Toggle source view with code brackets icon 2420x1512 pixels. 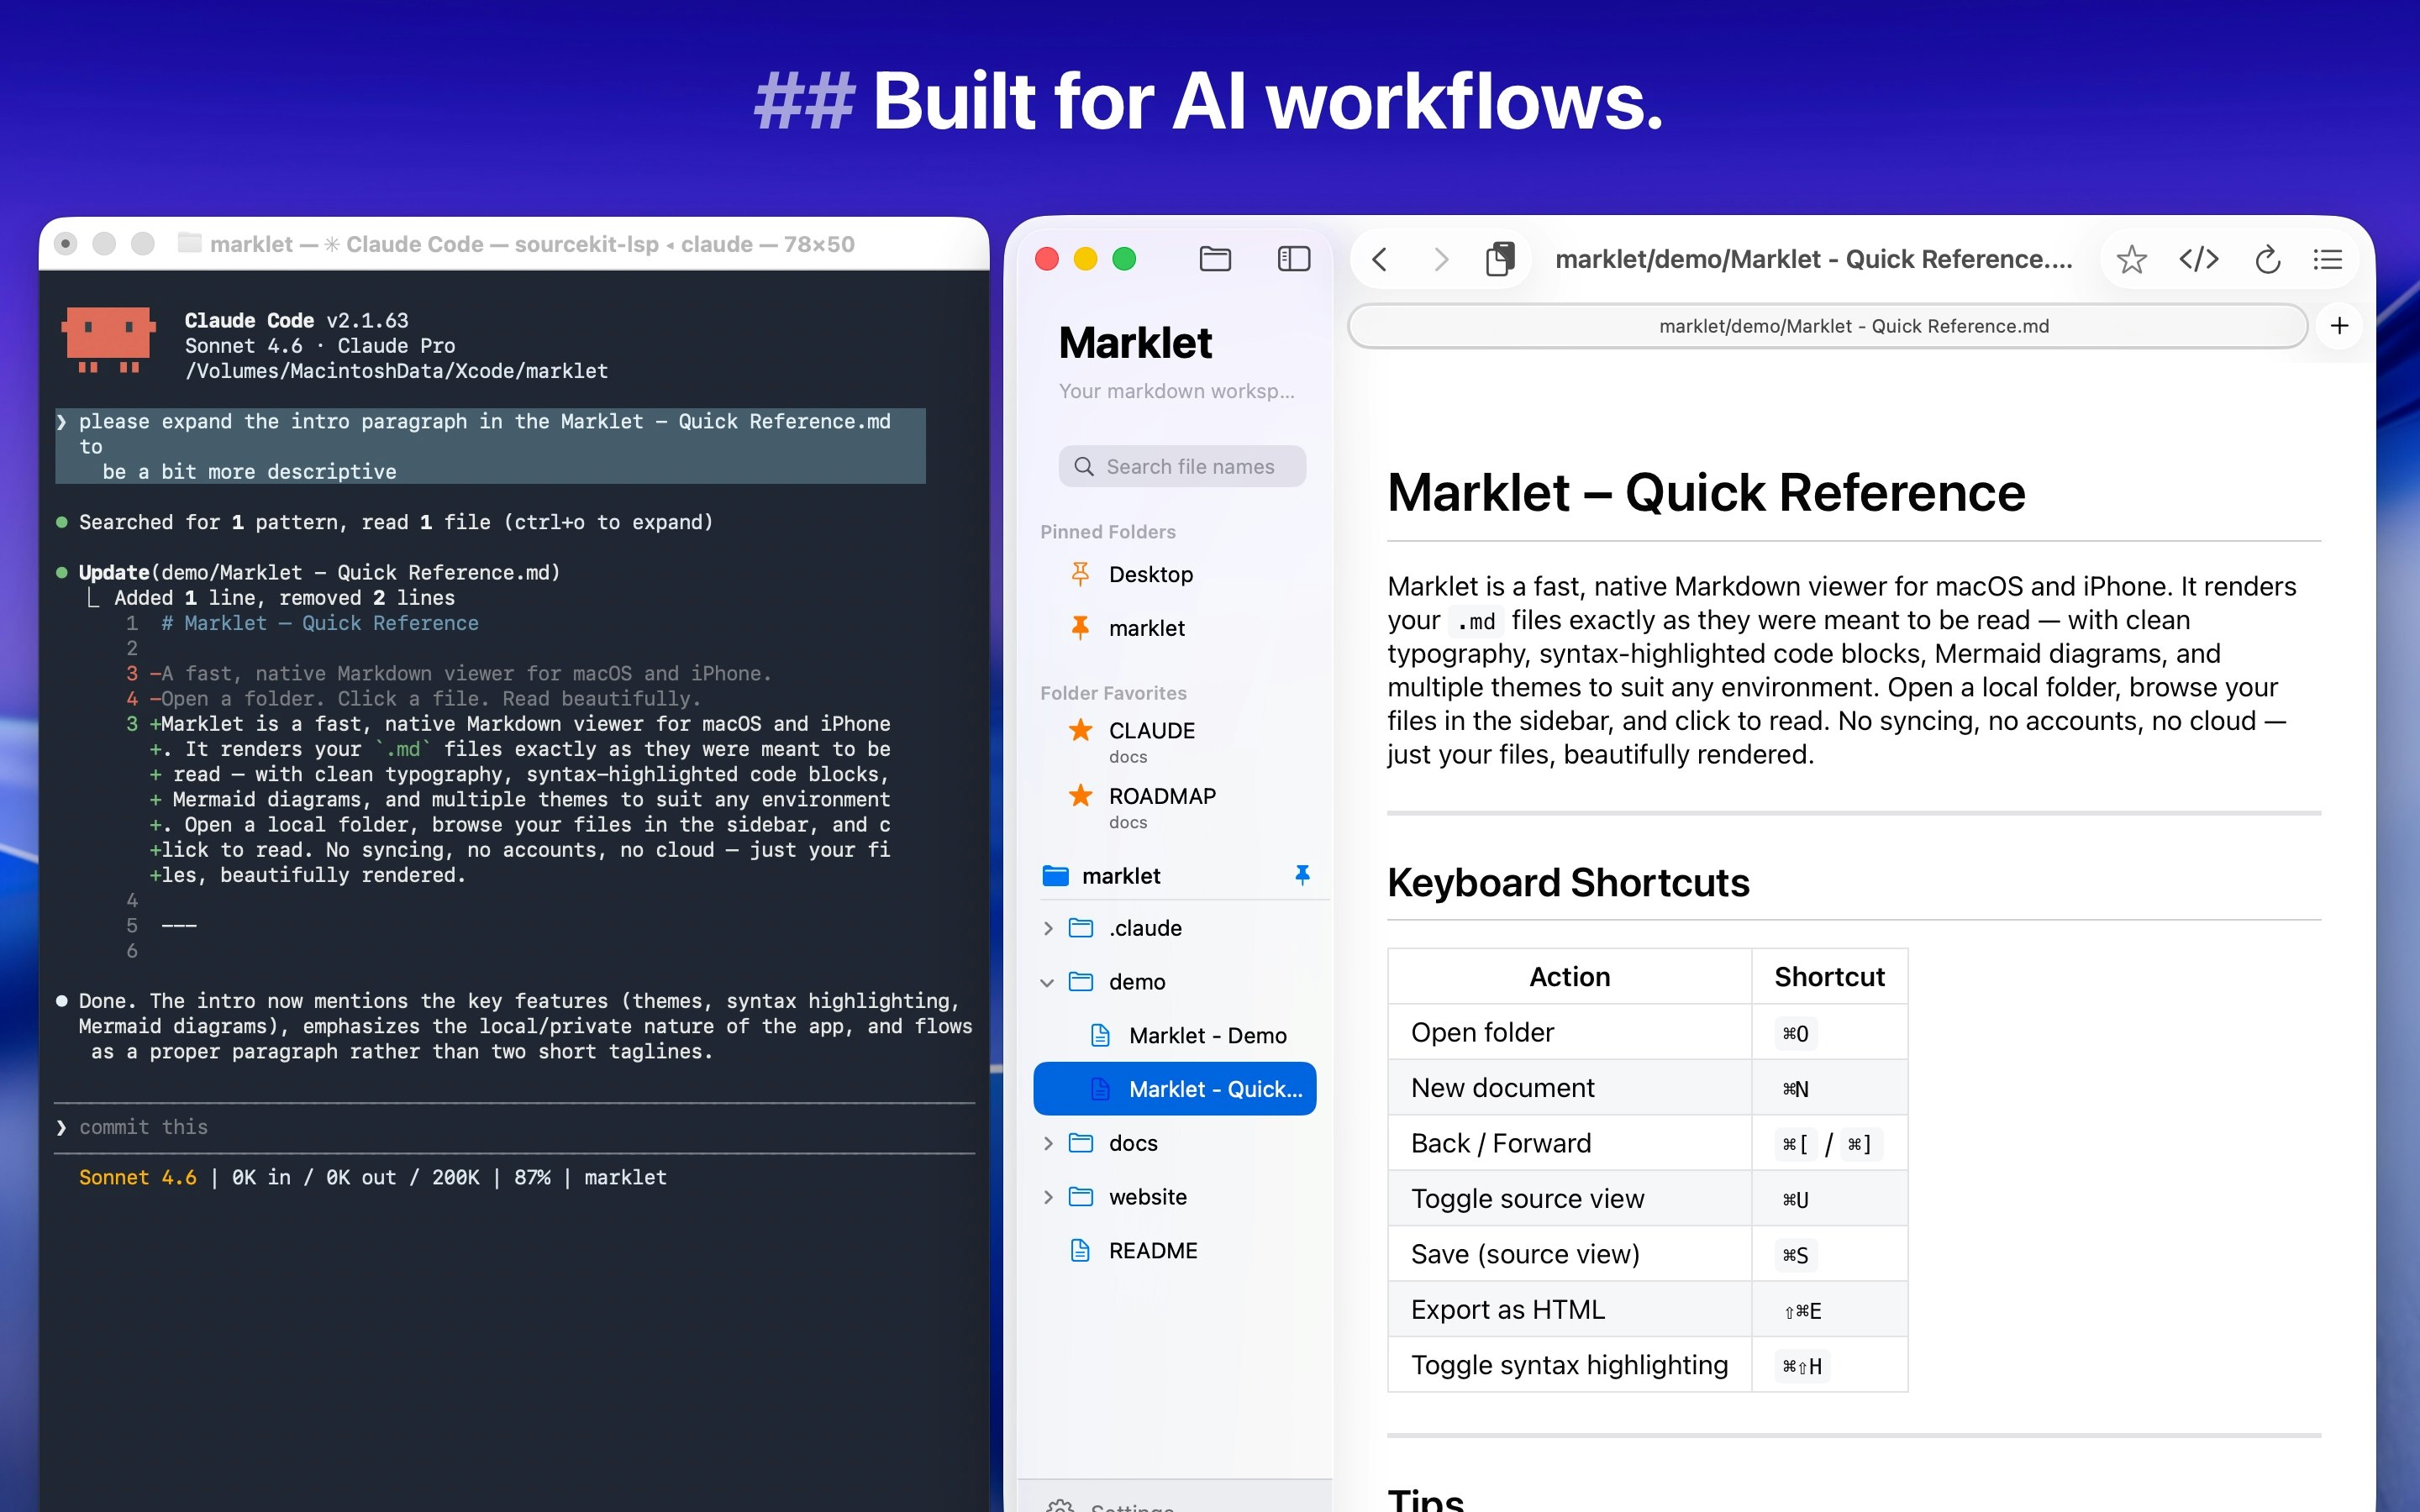[2198, 260]
